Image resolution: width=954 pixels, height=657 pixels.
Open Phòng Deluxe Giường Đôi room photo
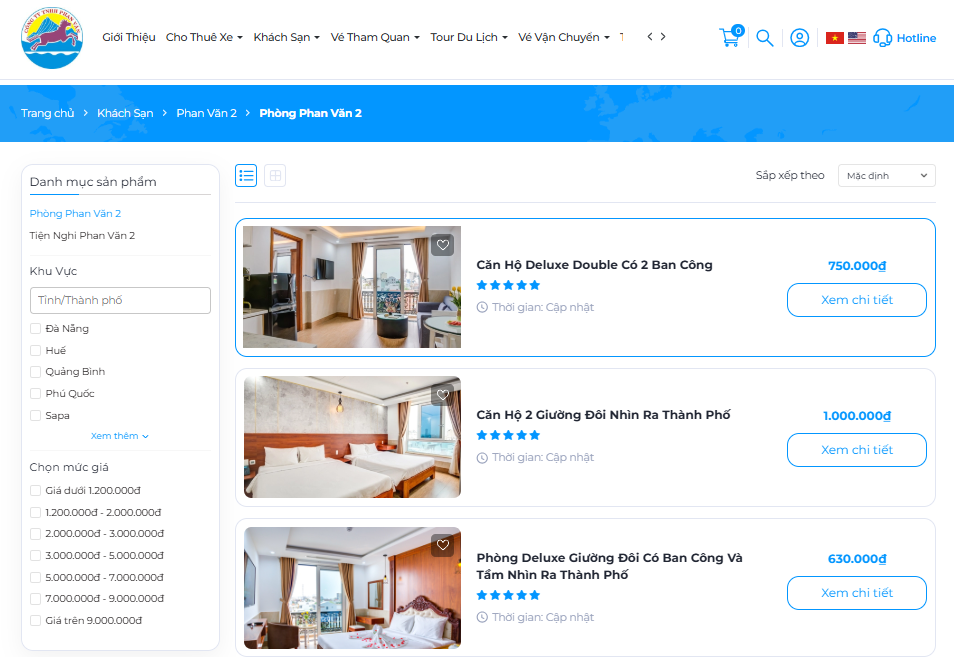(352, 588)
